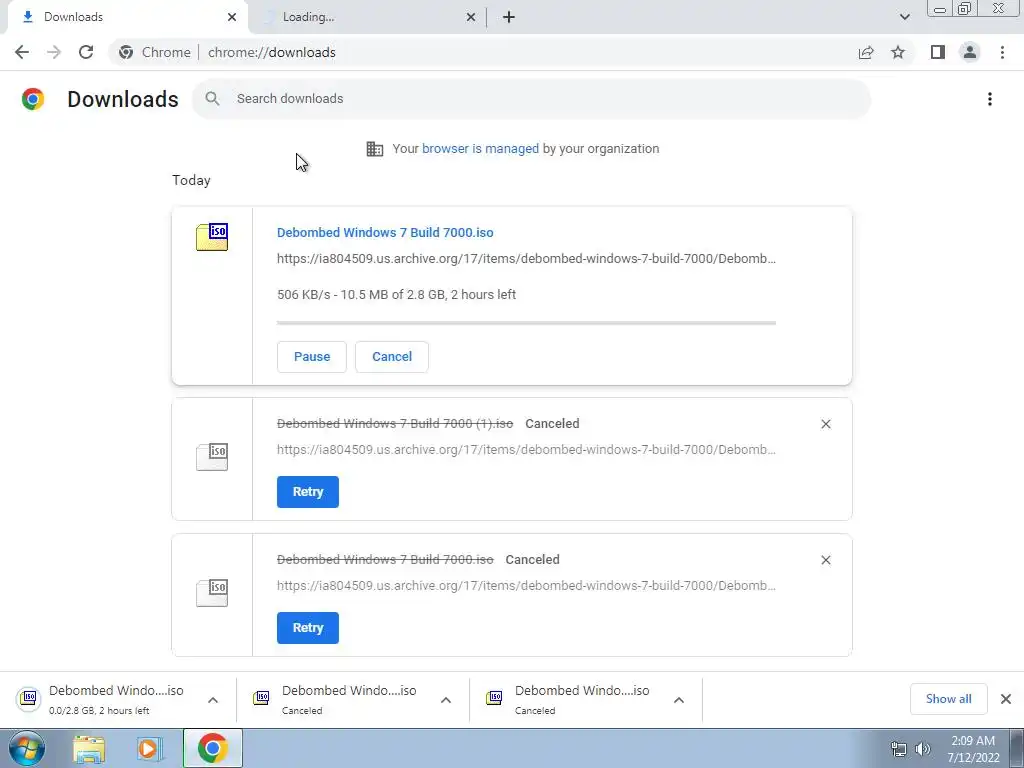Open the profile avatar menu
The height and width of the screenshot is (768, 1024).
970,52
